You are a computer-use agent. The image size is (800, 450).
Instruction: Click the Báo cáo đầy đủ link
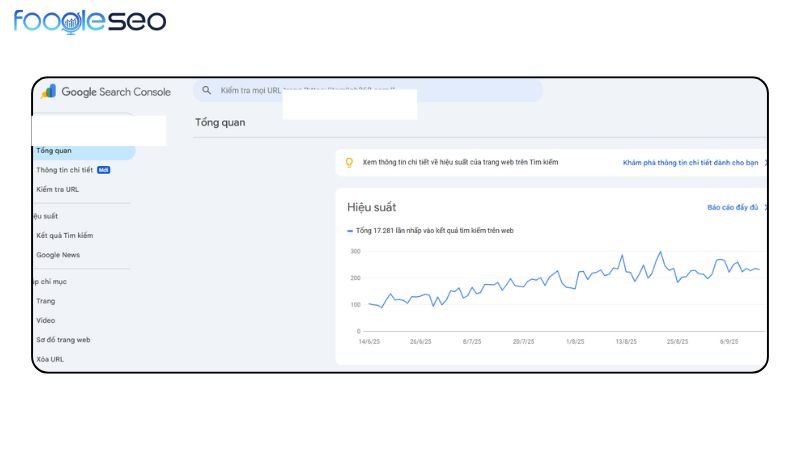[732, 208]
